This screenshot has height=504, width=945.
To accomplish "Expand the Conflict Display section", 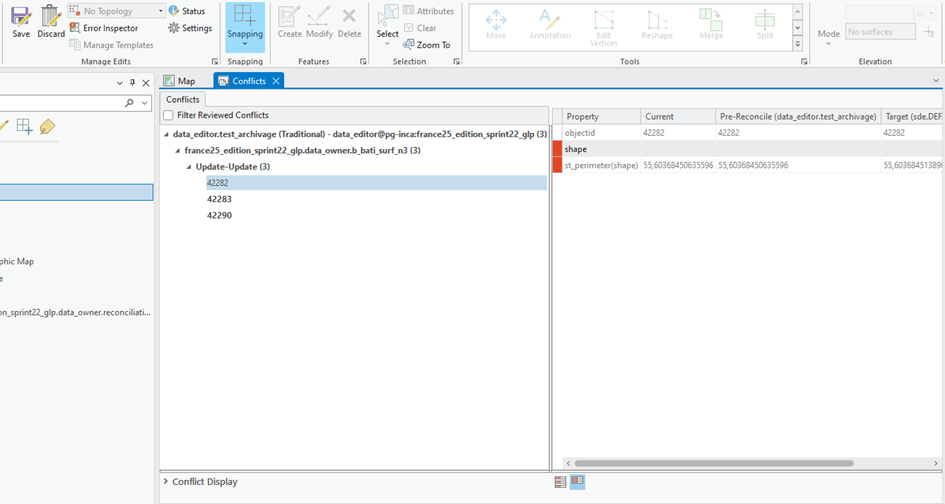I will tap(166, 482).
